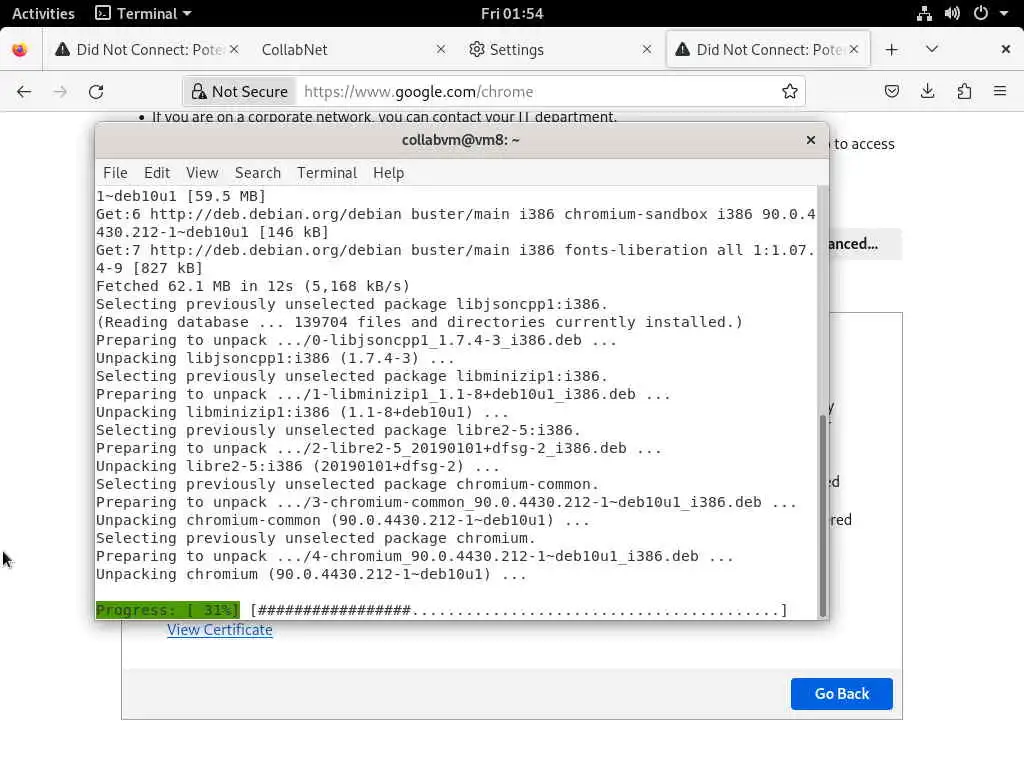Open the terminal File menu

click(115, 173)
